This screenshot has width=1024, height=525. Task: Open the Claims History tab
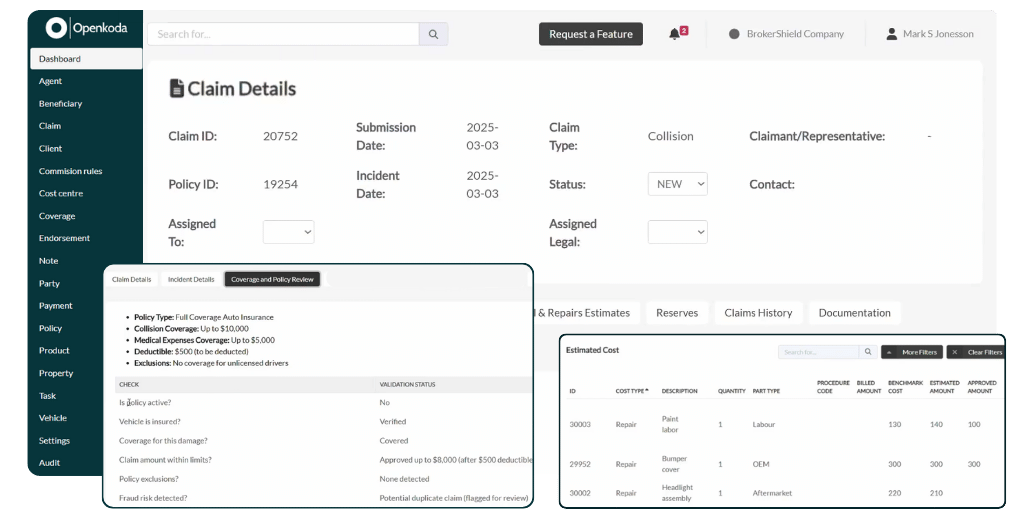(758, 313)
